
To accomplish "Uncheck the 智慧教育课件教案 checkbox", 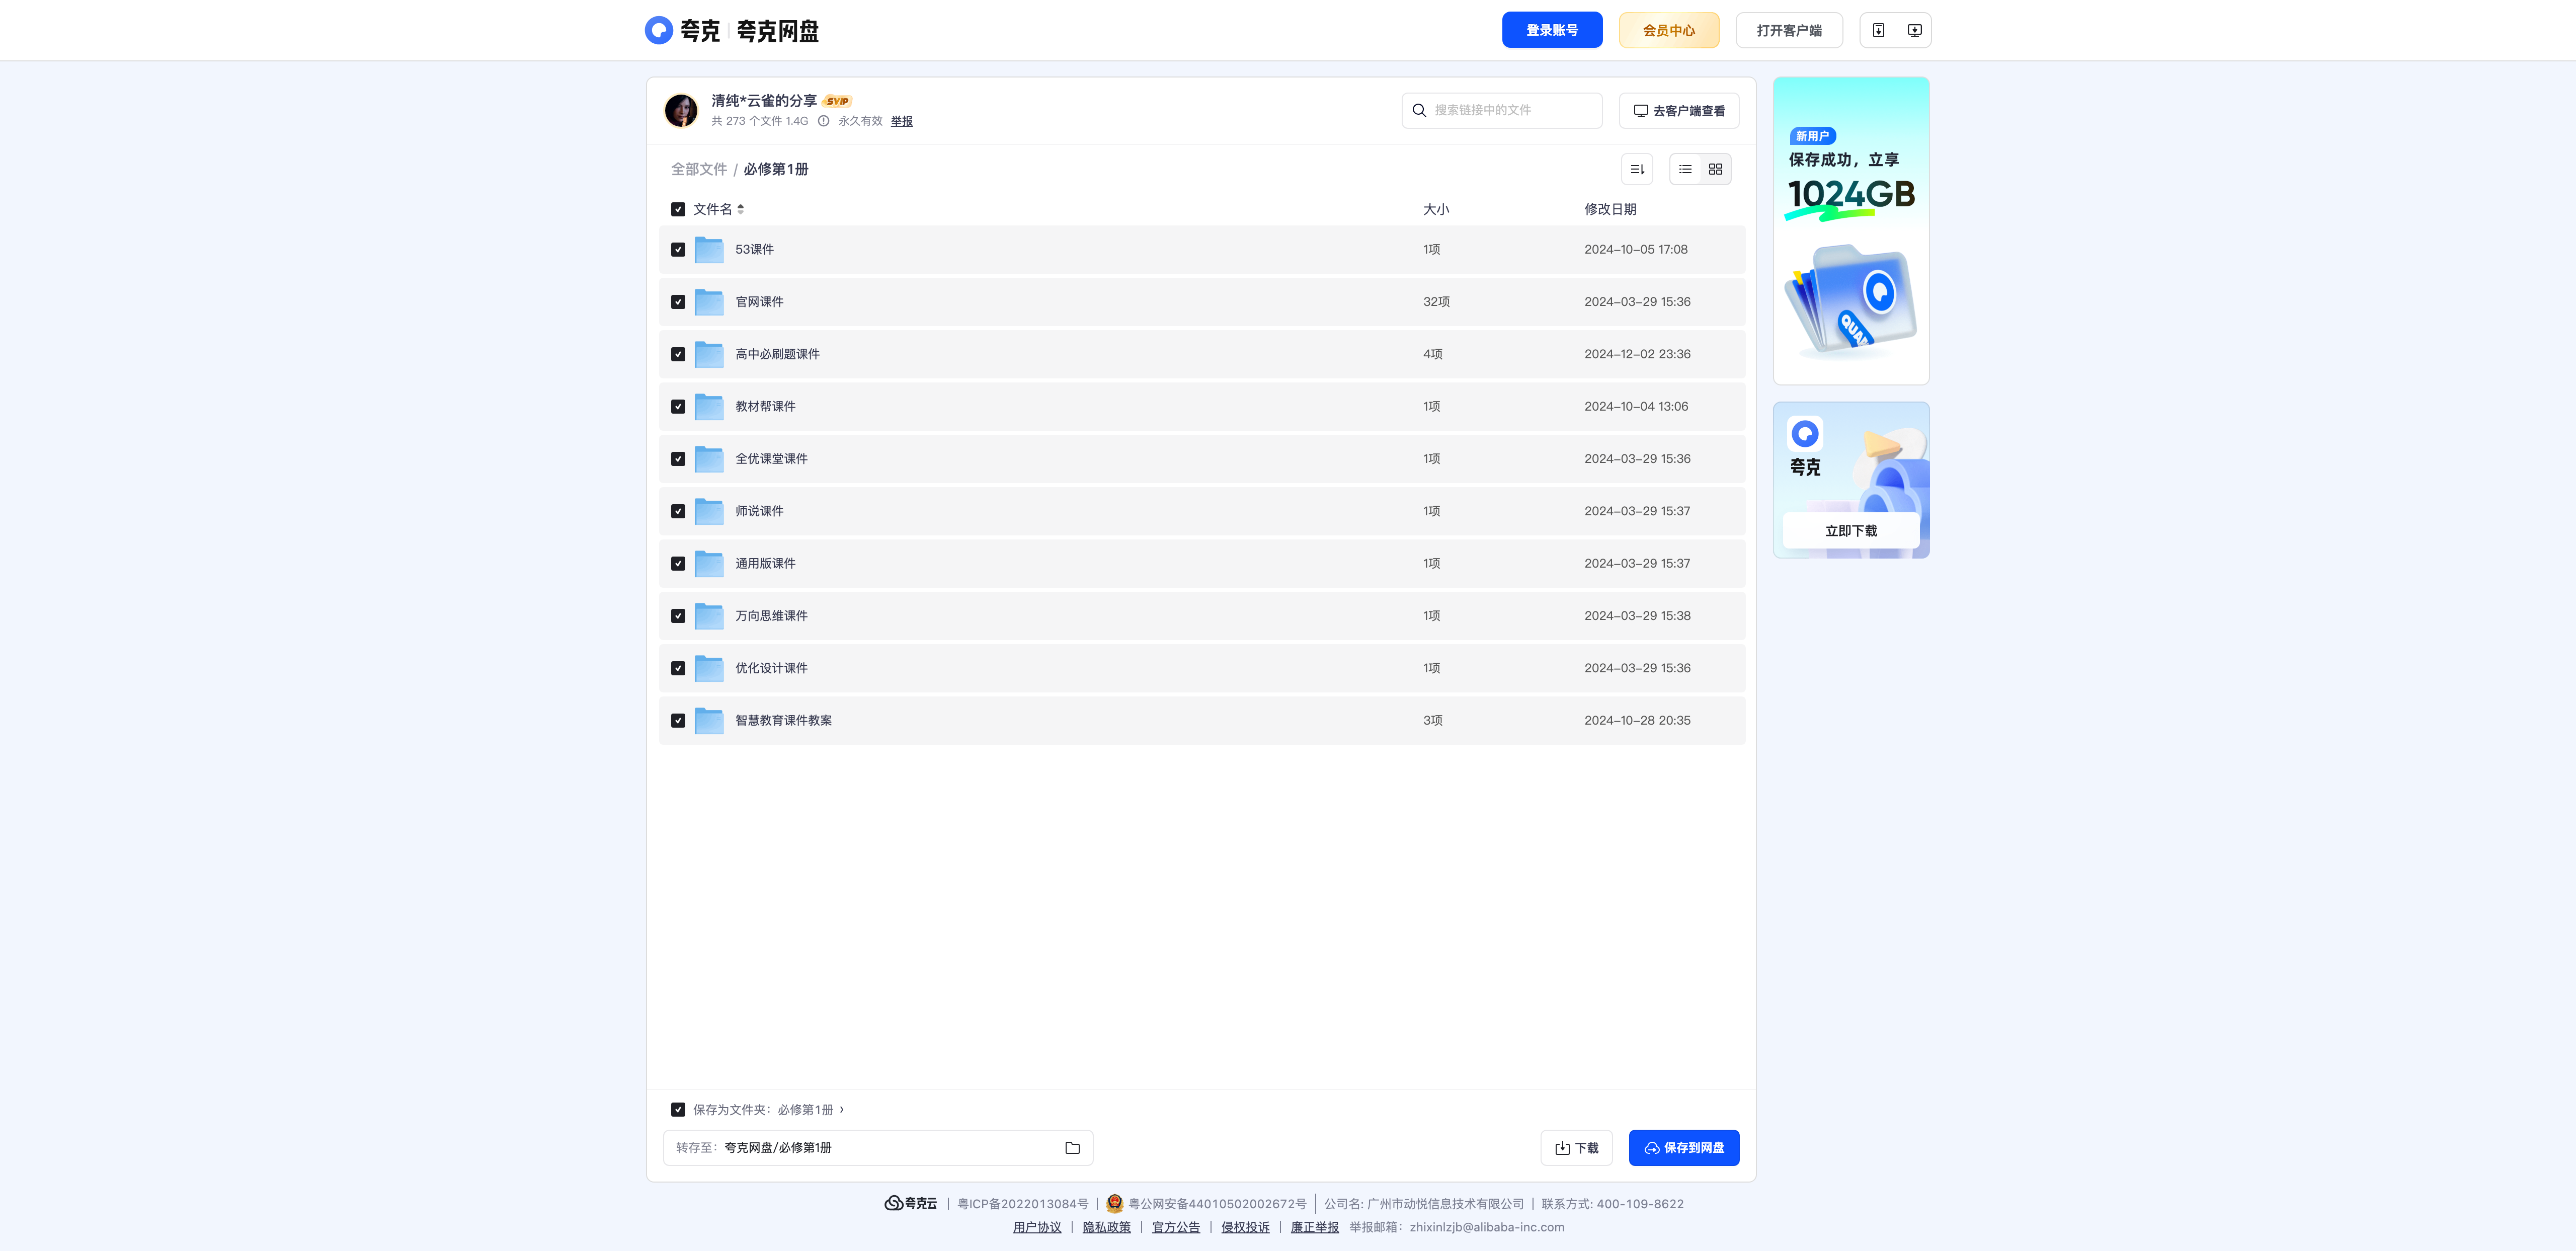I will tap(678, 721).
